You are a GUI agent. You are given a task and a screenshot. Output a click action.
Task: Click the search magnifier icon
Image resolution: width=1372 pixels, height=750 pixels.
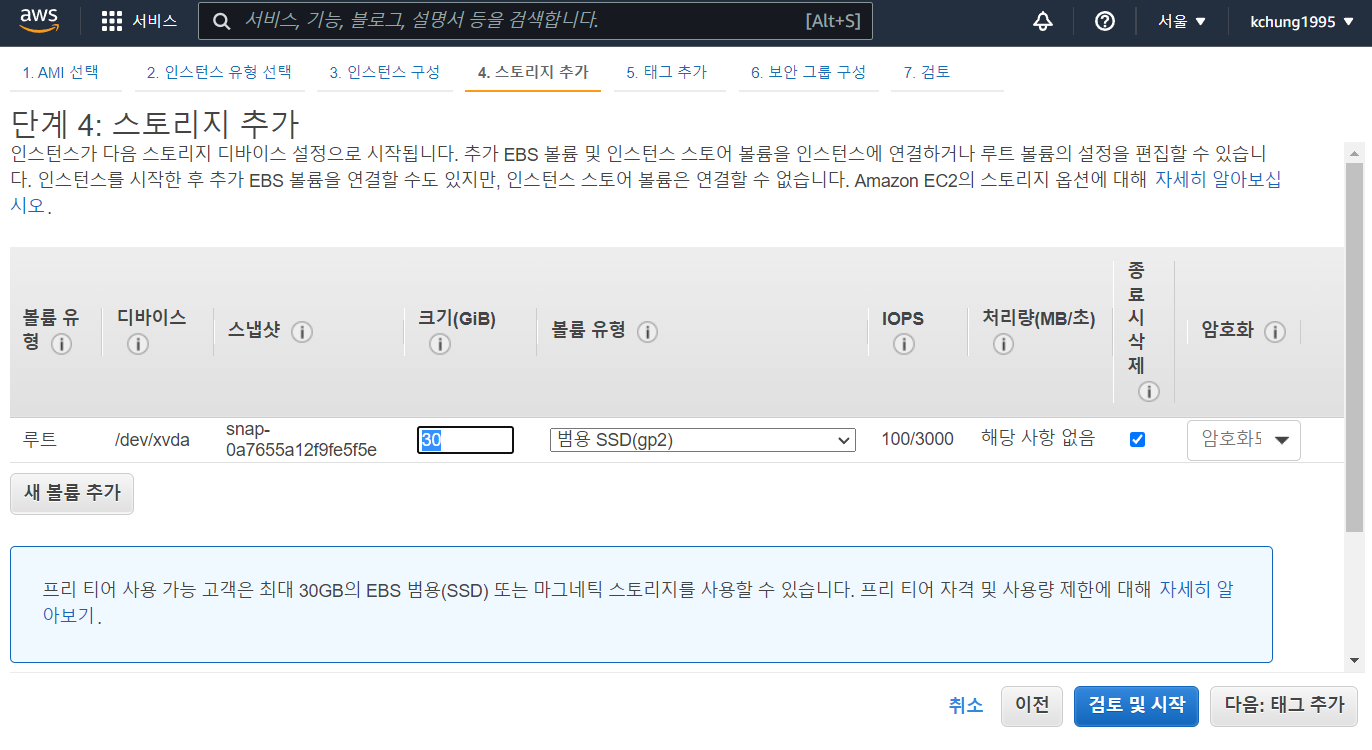(224, 21)
